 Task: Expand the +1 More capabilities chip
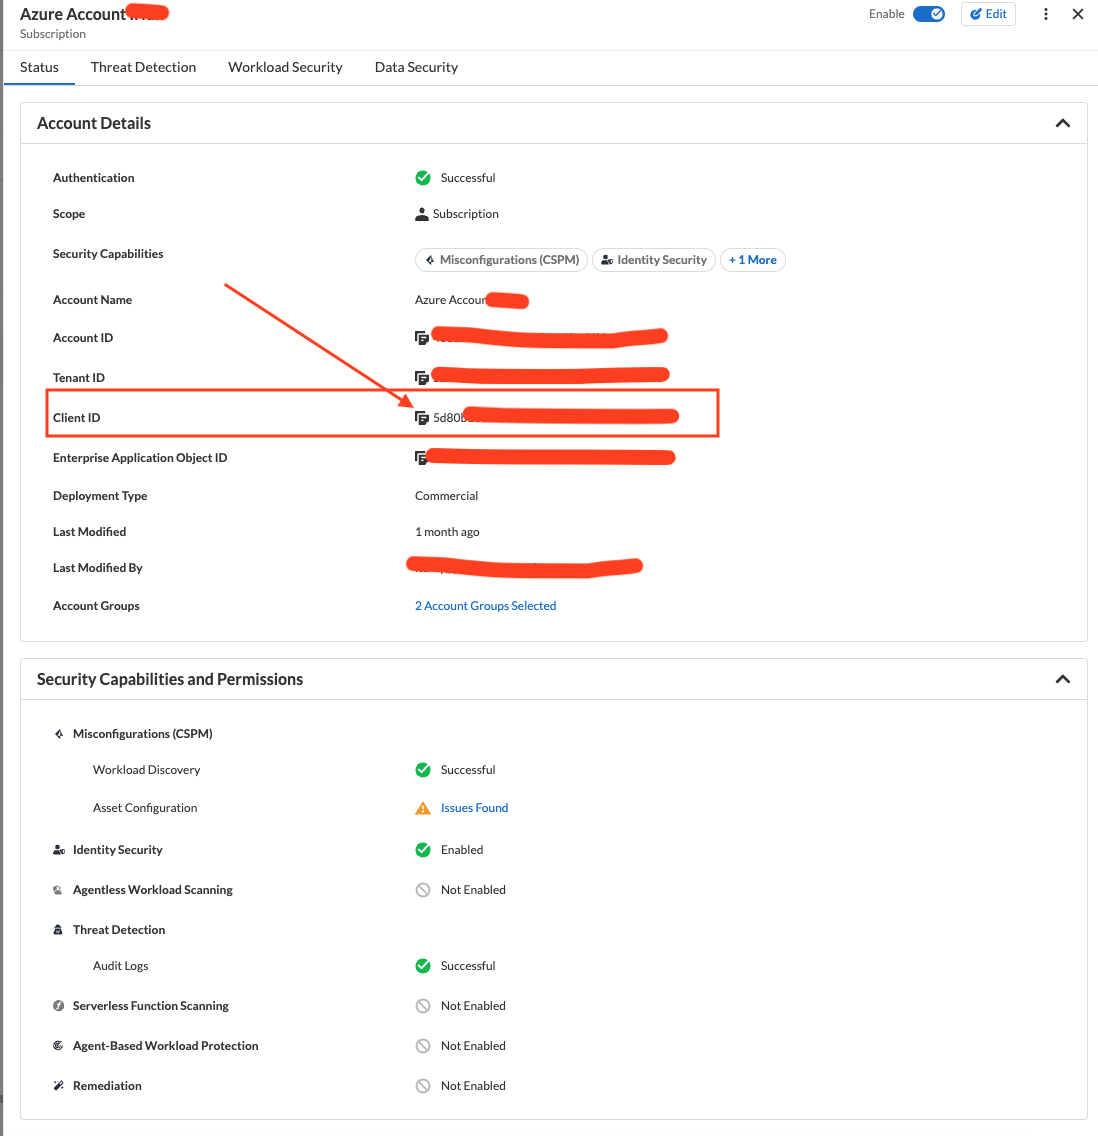(753, 260)
